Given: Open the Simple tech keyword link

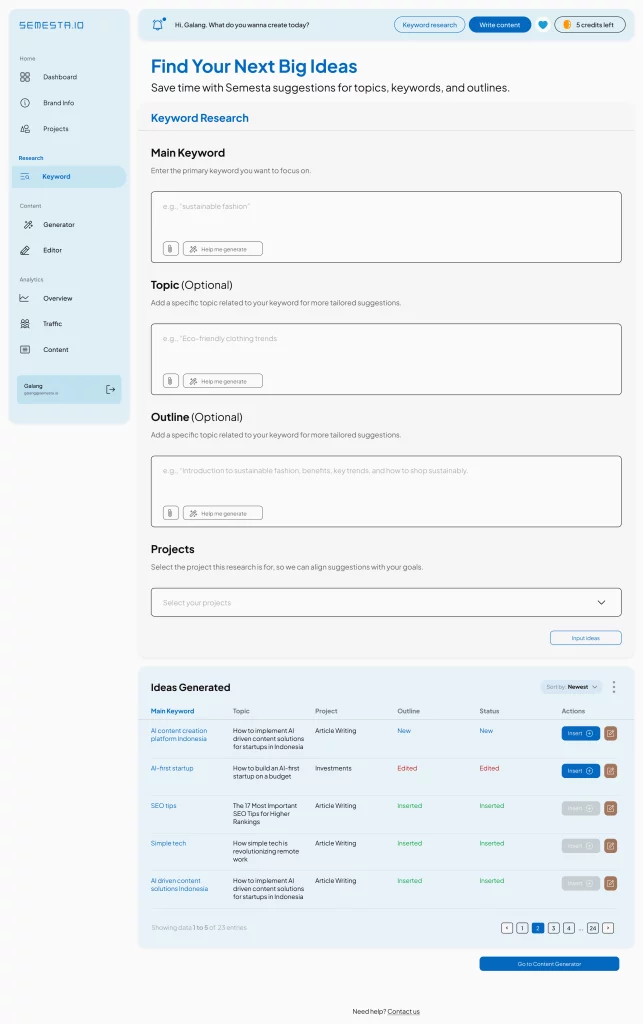Looking at the screenshot, I should click(x=168, y=843).
